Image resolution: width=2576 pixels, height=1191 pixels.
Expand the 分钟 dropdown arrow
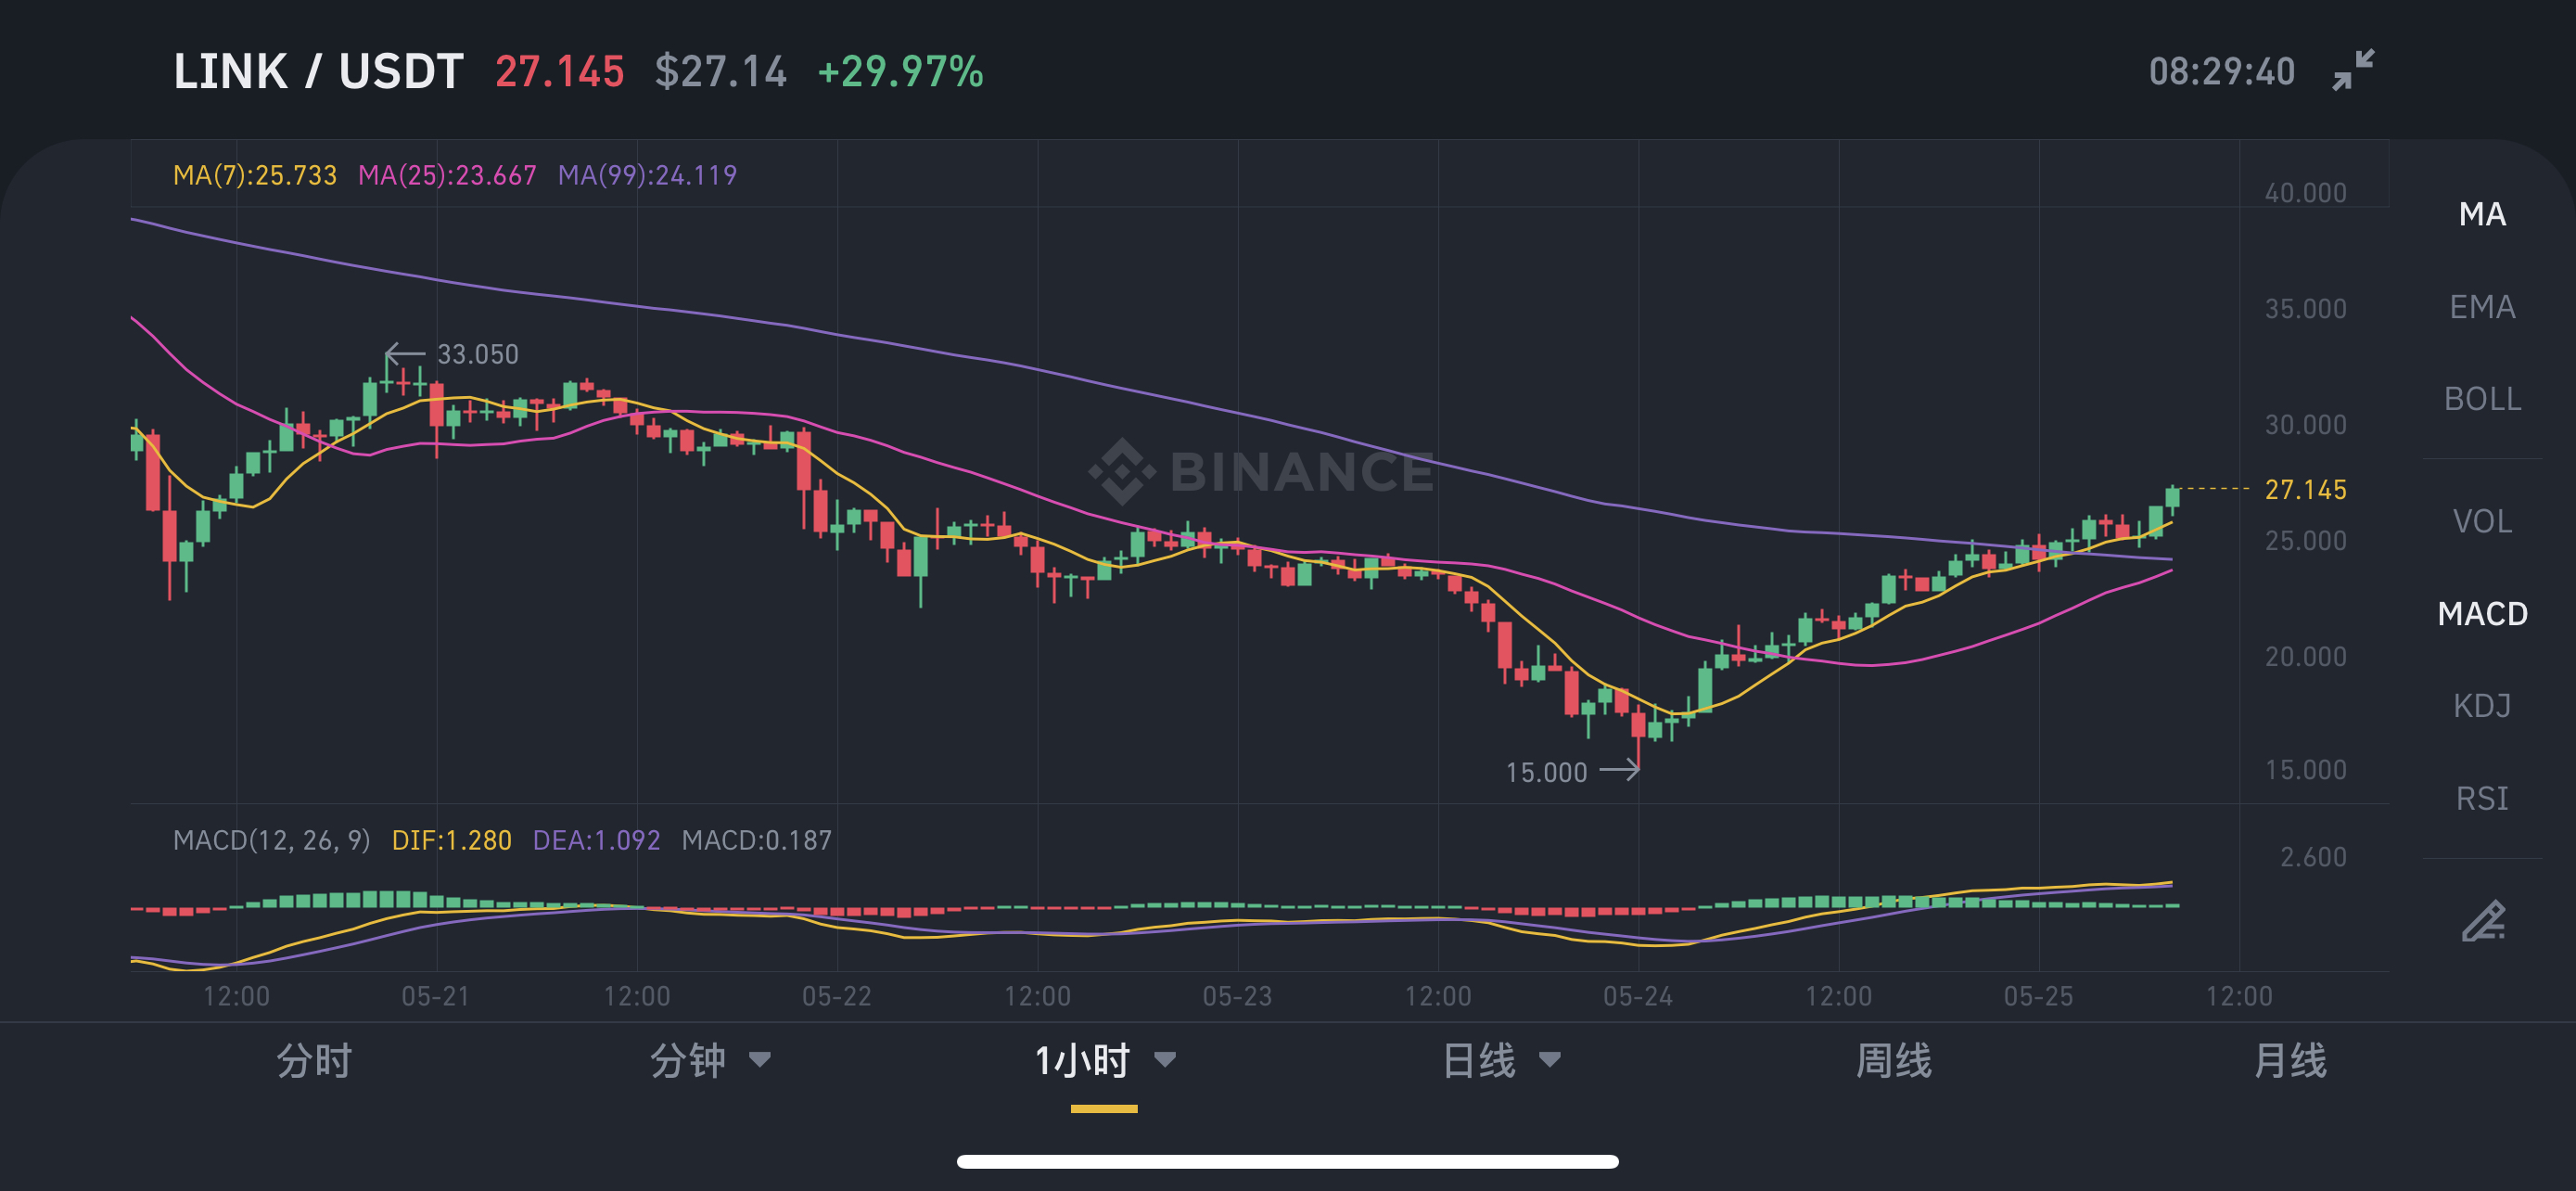point(760,1060)
